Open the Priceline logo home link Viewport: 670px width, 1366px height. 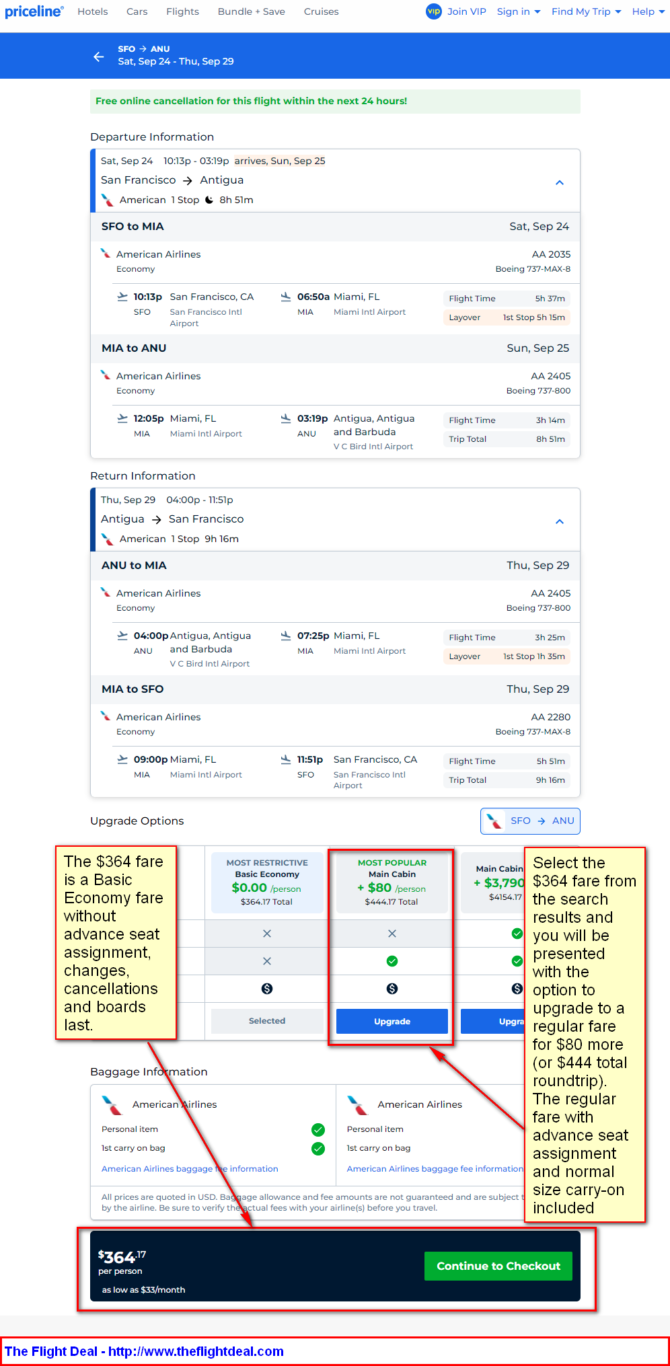coord(34,11)
